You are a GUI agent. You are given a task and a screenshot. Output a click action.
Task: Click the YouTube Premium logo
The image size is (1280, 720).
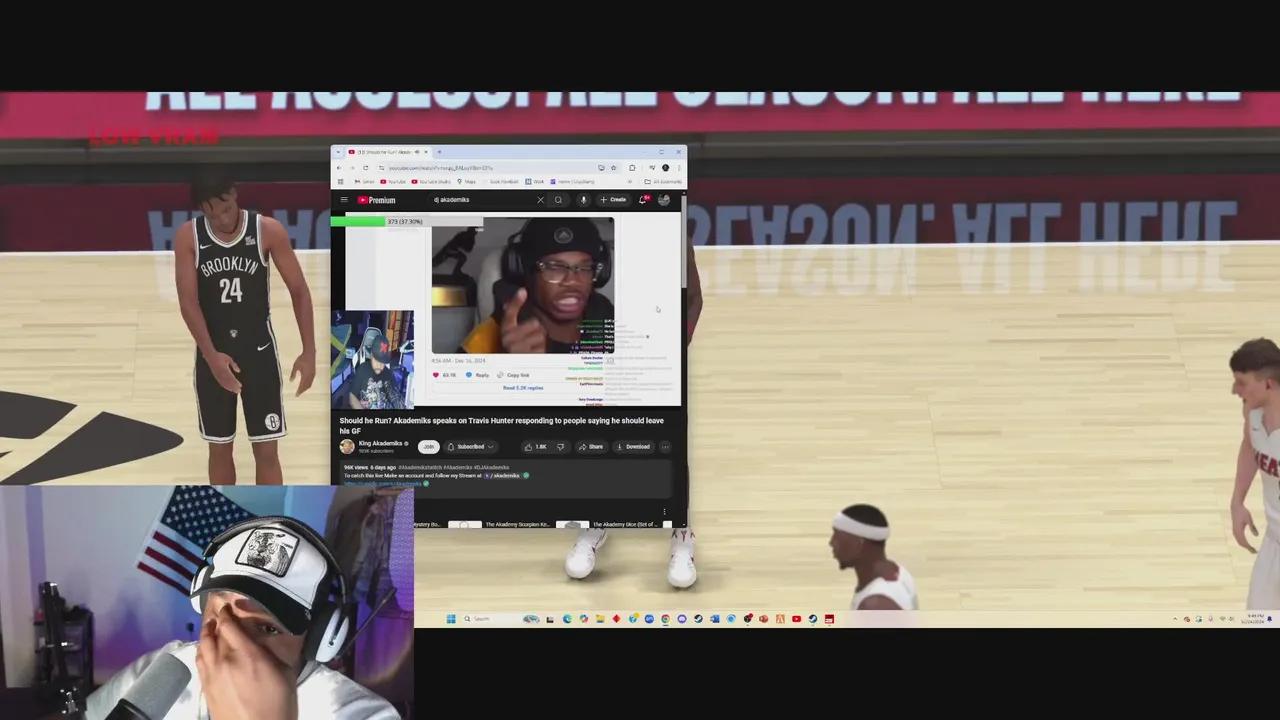(x=376, y=200)
